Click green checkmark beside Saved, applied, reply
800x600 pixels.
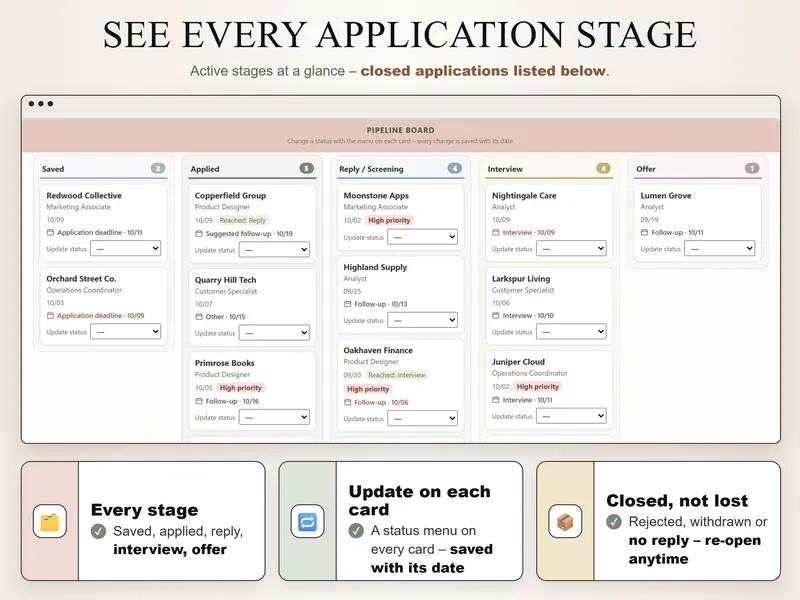[x=98, y=532]
